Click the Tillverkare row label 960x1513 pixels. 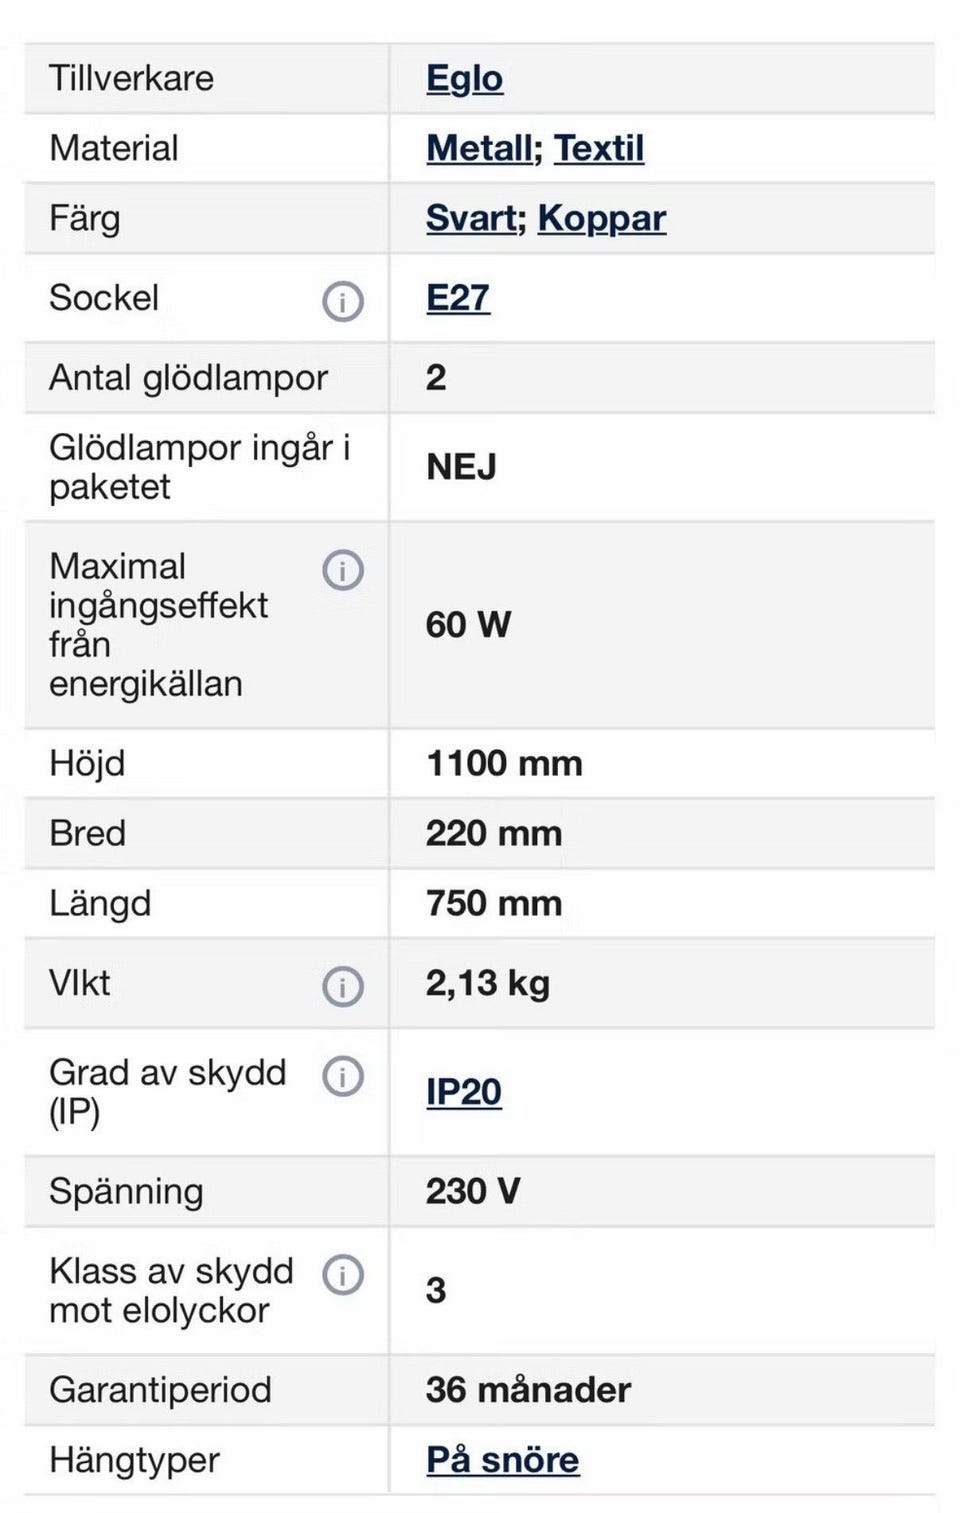click(x=131, y=78)
